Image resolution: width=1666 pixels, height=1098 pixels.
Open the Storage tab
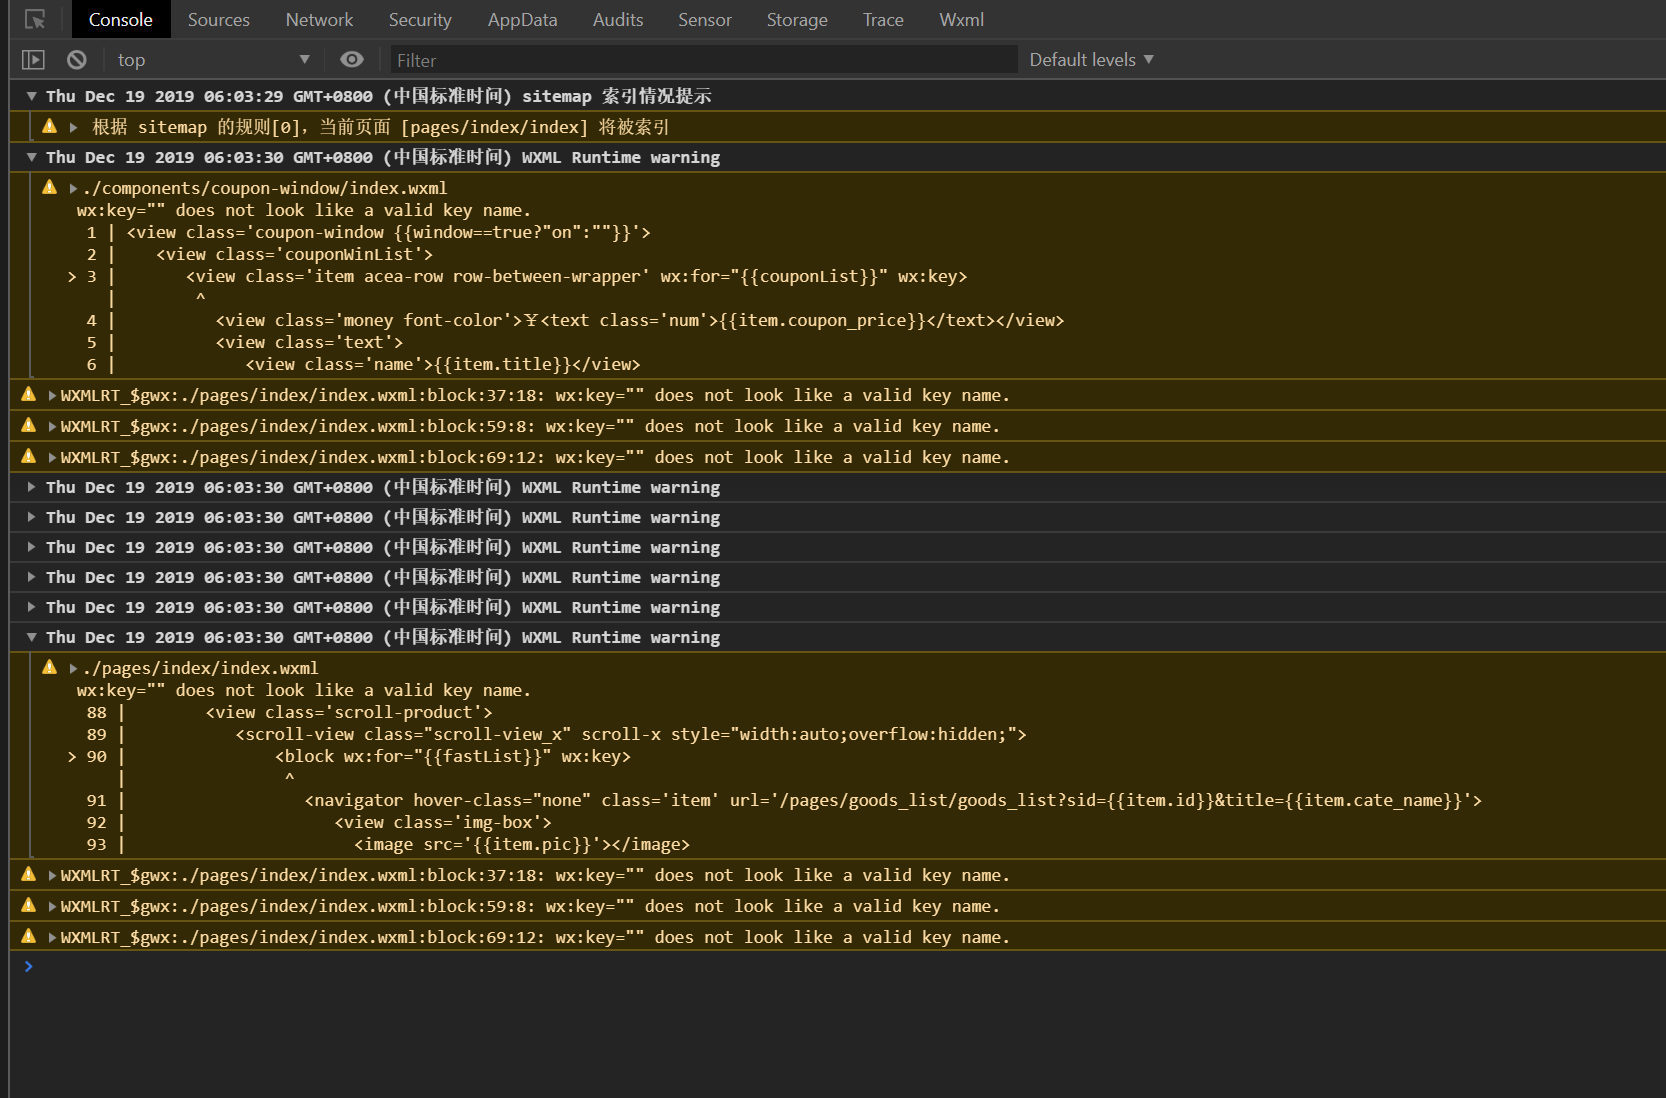[x=797, y=19]
